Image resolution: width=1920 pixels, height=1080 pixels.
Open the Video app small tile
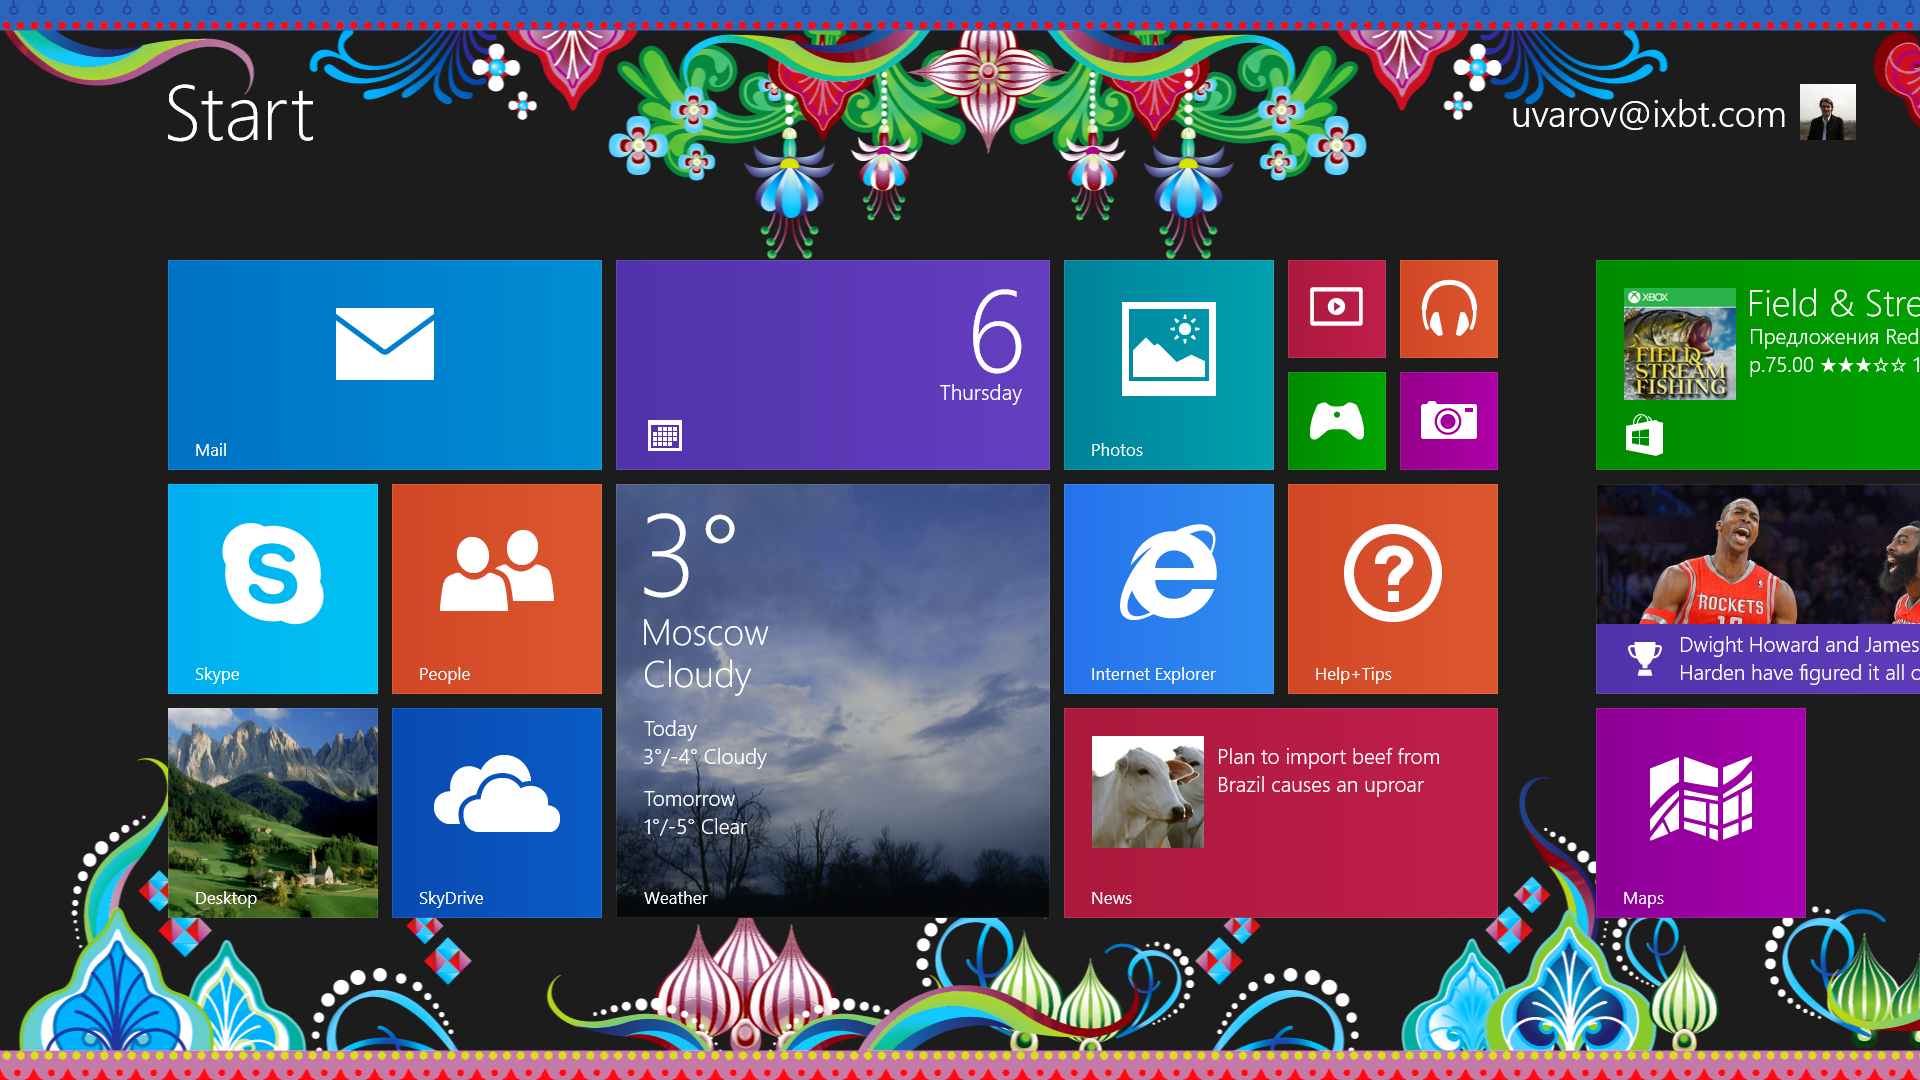point(1336,309)
